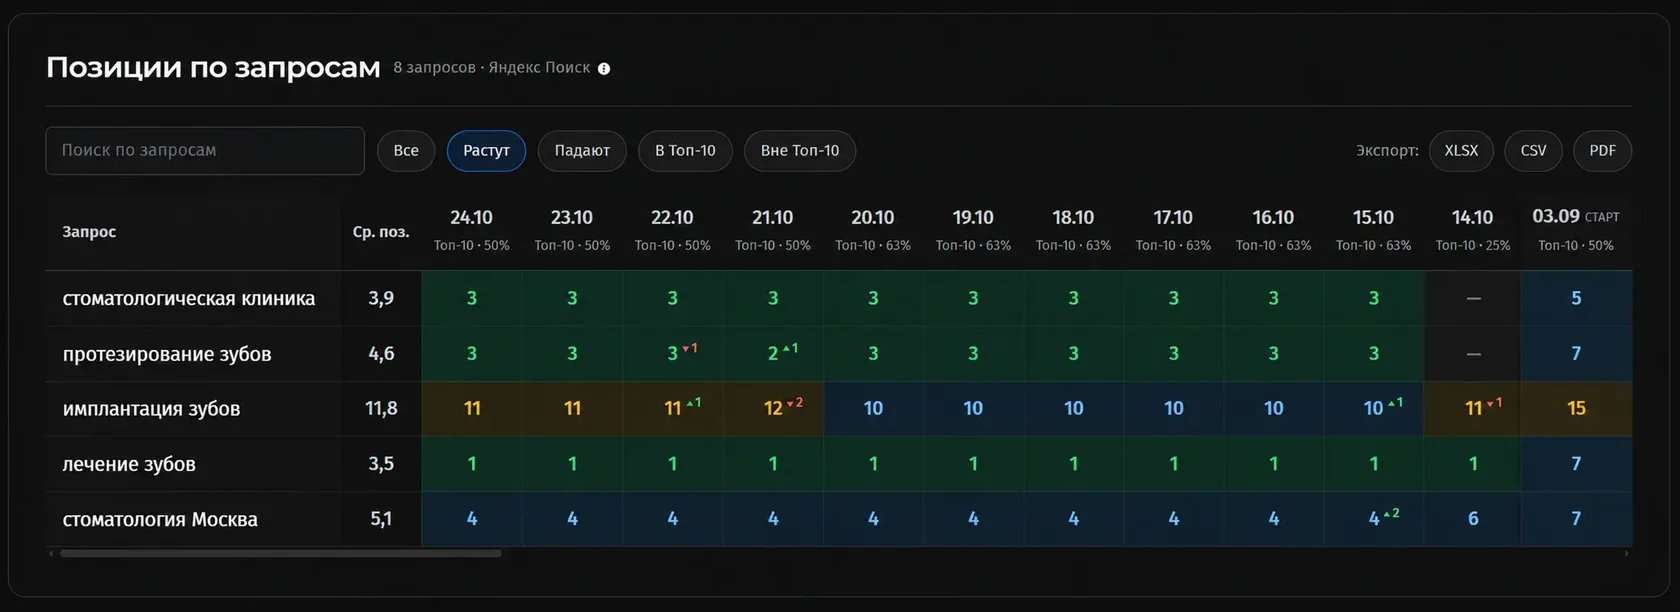
Task: Select the лечение зубов query
Action: click(x=129, y=464)
